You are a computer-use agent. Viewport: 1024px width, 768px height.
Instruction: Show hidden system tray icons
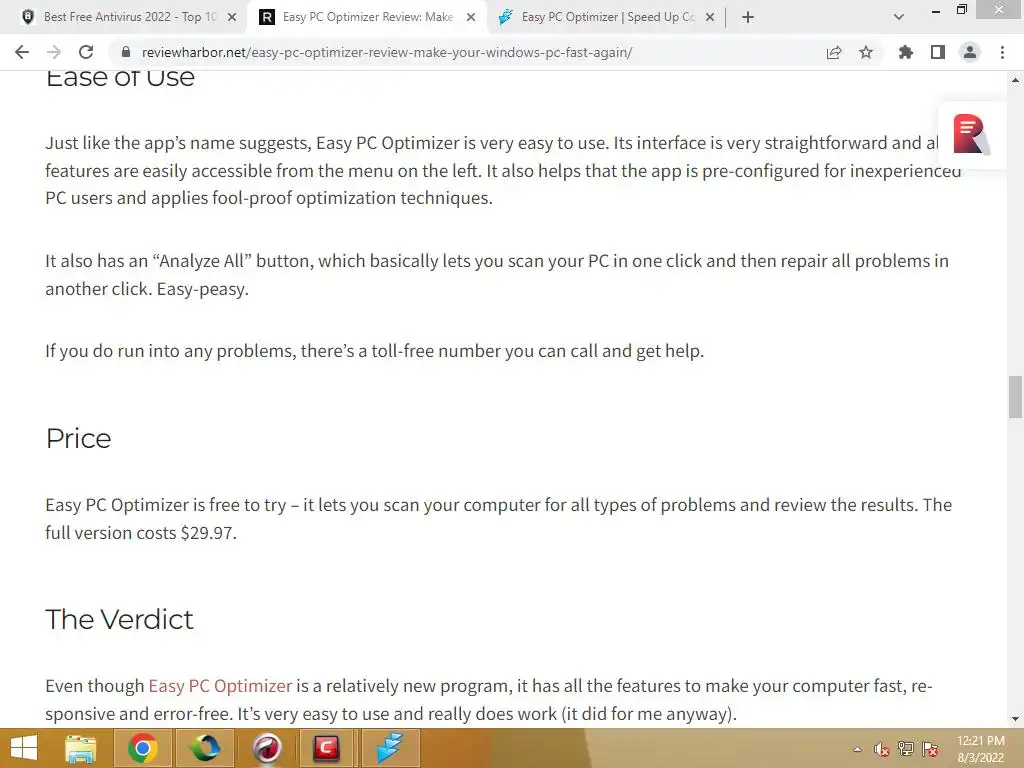[857, 749]
